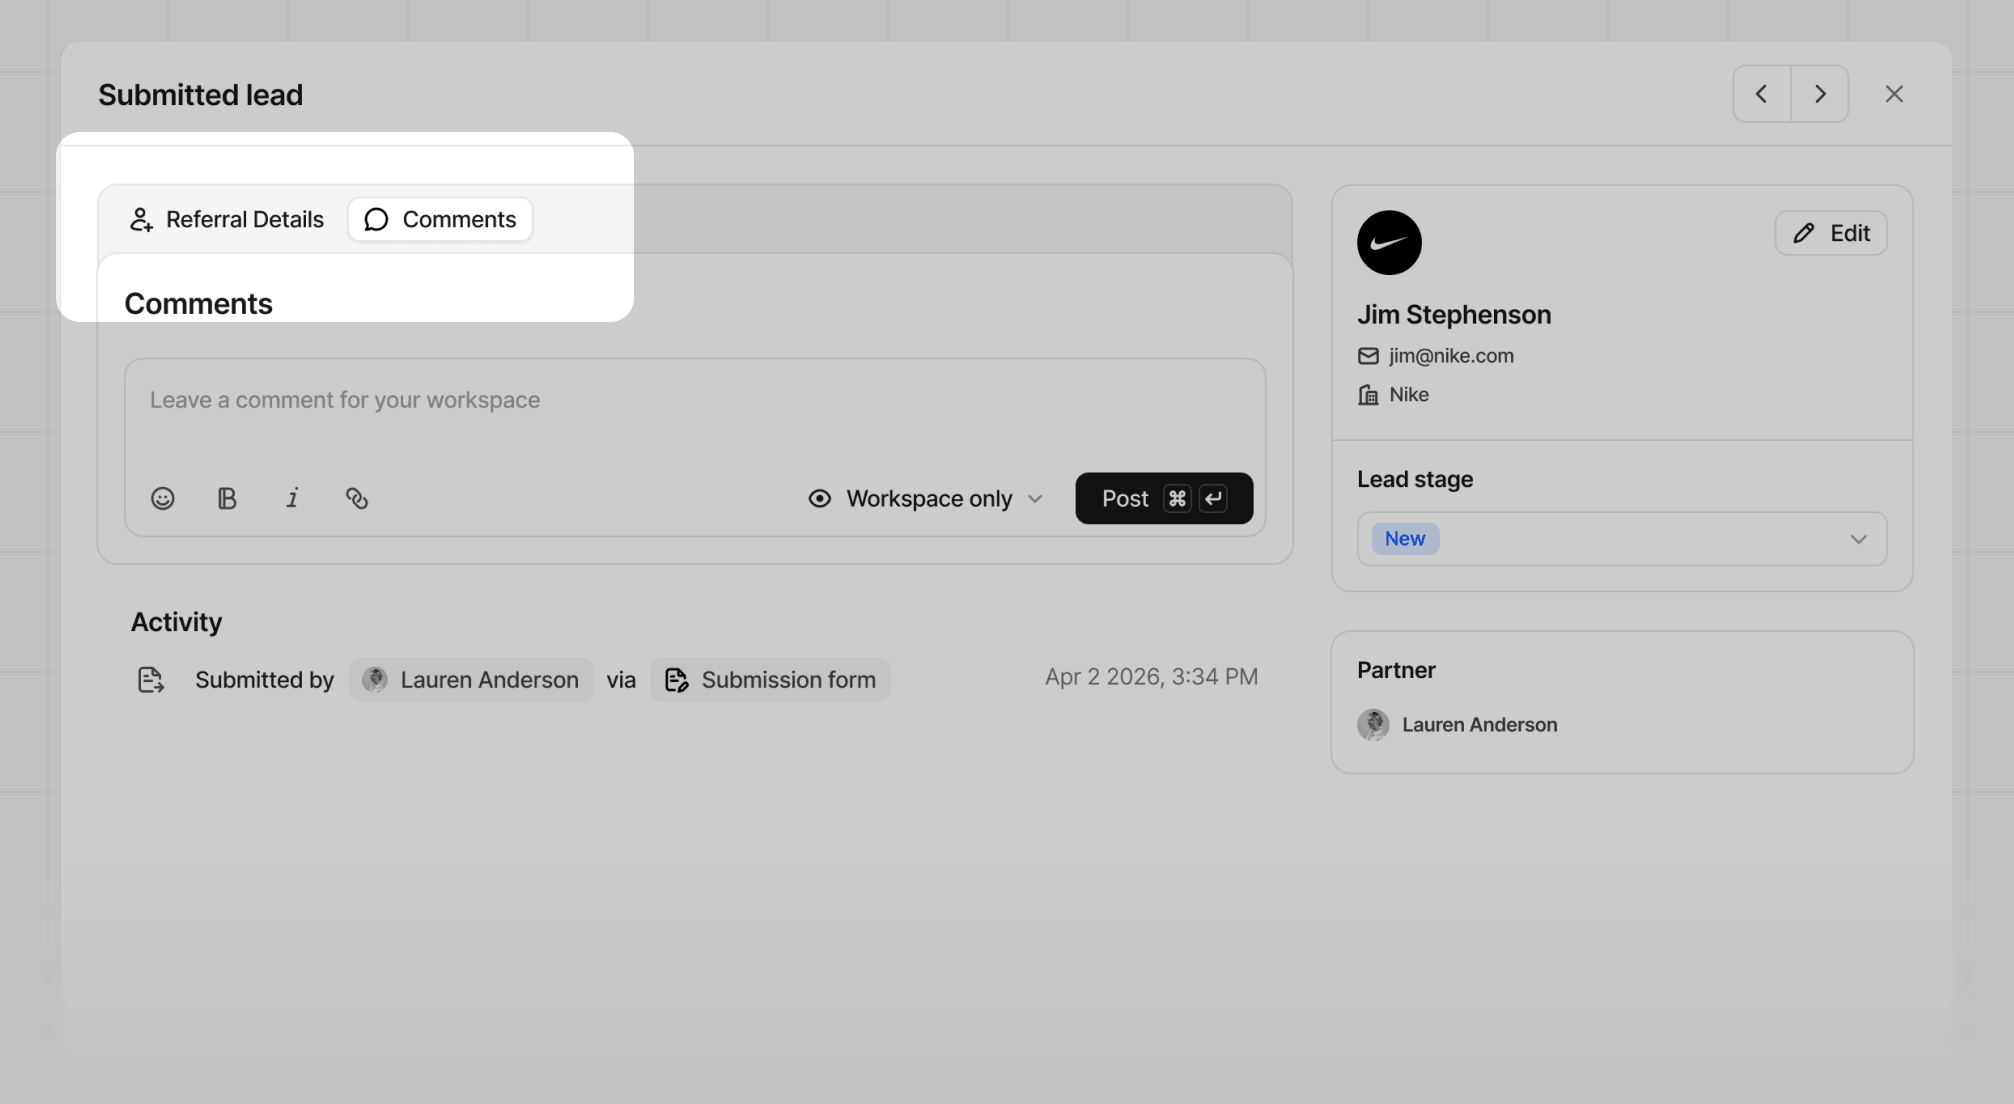Toggle italic formatting in comment box
The width and height of the screenshot is (2014, 1104).
292,498
